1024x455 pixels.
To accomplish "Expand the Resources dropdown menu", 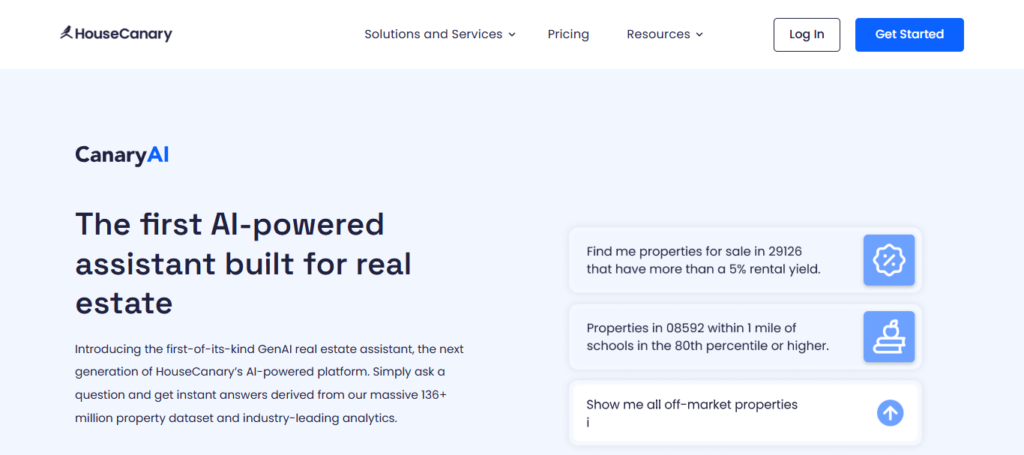I will [664, 35].
